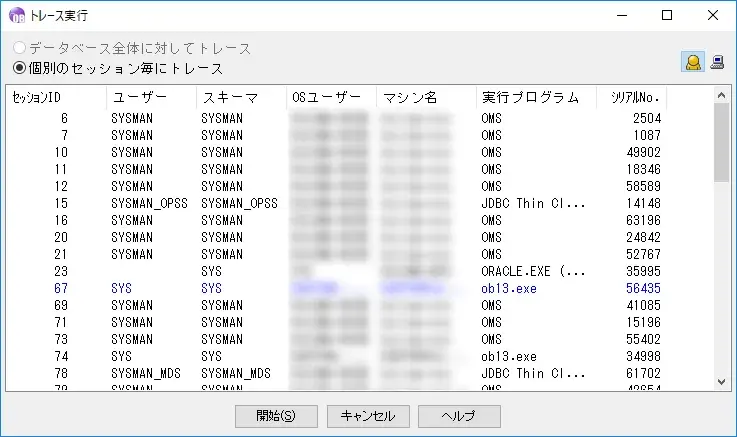
Task: Click the computer sessions icon
Action: 716,63
